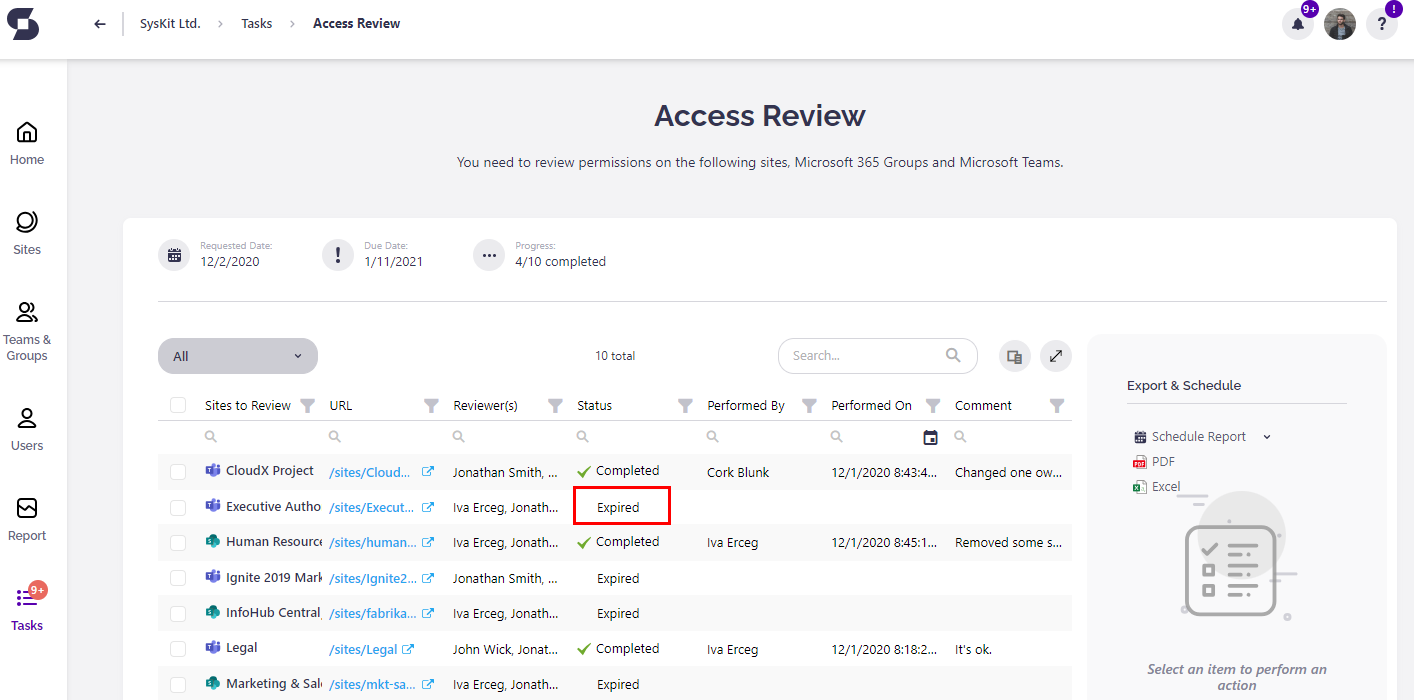
Task: Open the Schedule Report calendar icon
Action: click(1138, 436)
